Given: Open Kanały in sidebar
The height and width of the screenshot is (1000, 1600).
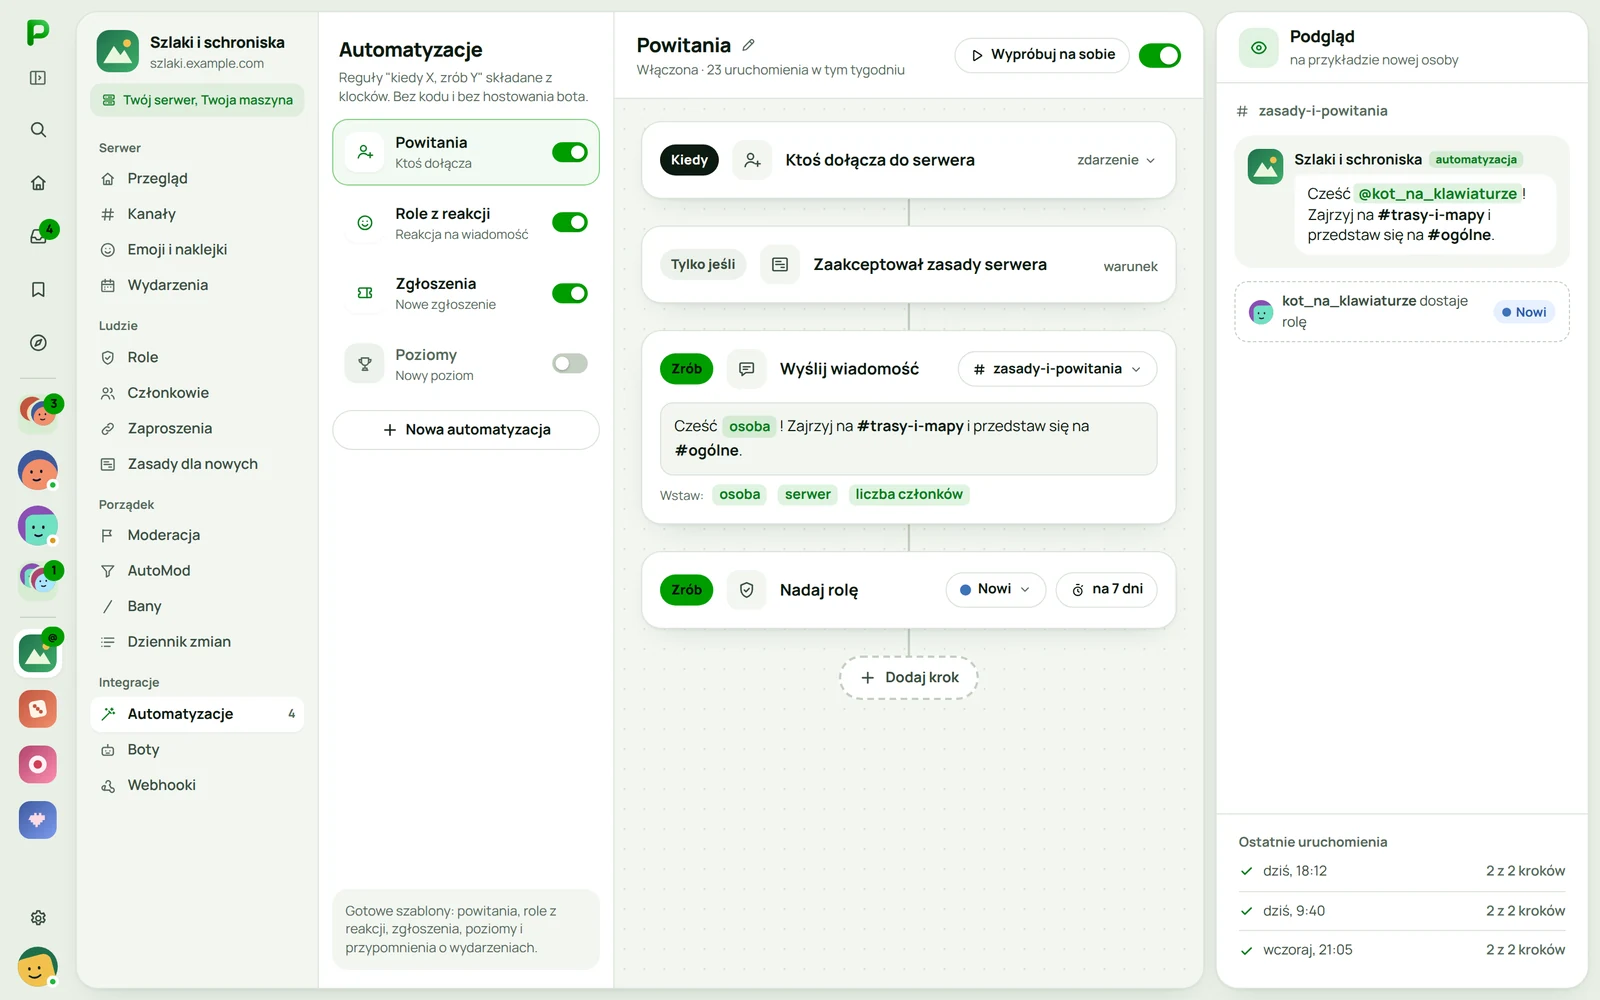Looking at the screenshot, I should [197, 214].
